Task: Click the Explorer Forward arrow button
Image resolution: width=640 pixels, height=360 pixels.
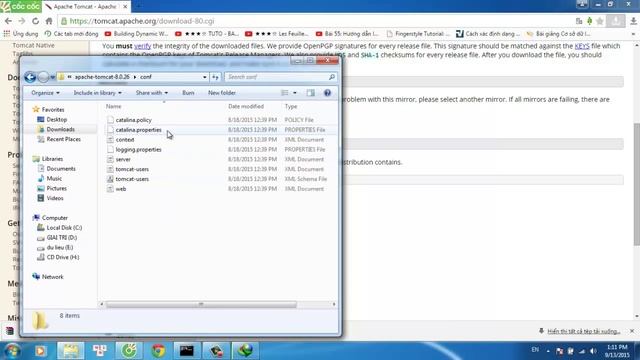Action: click(x=43, y=77)
